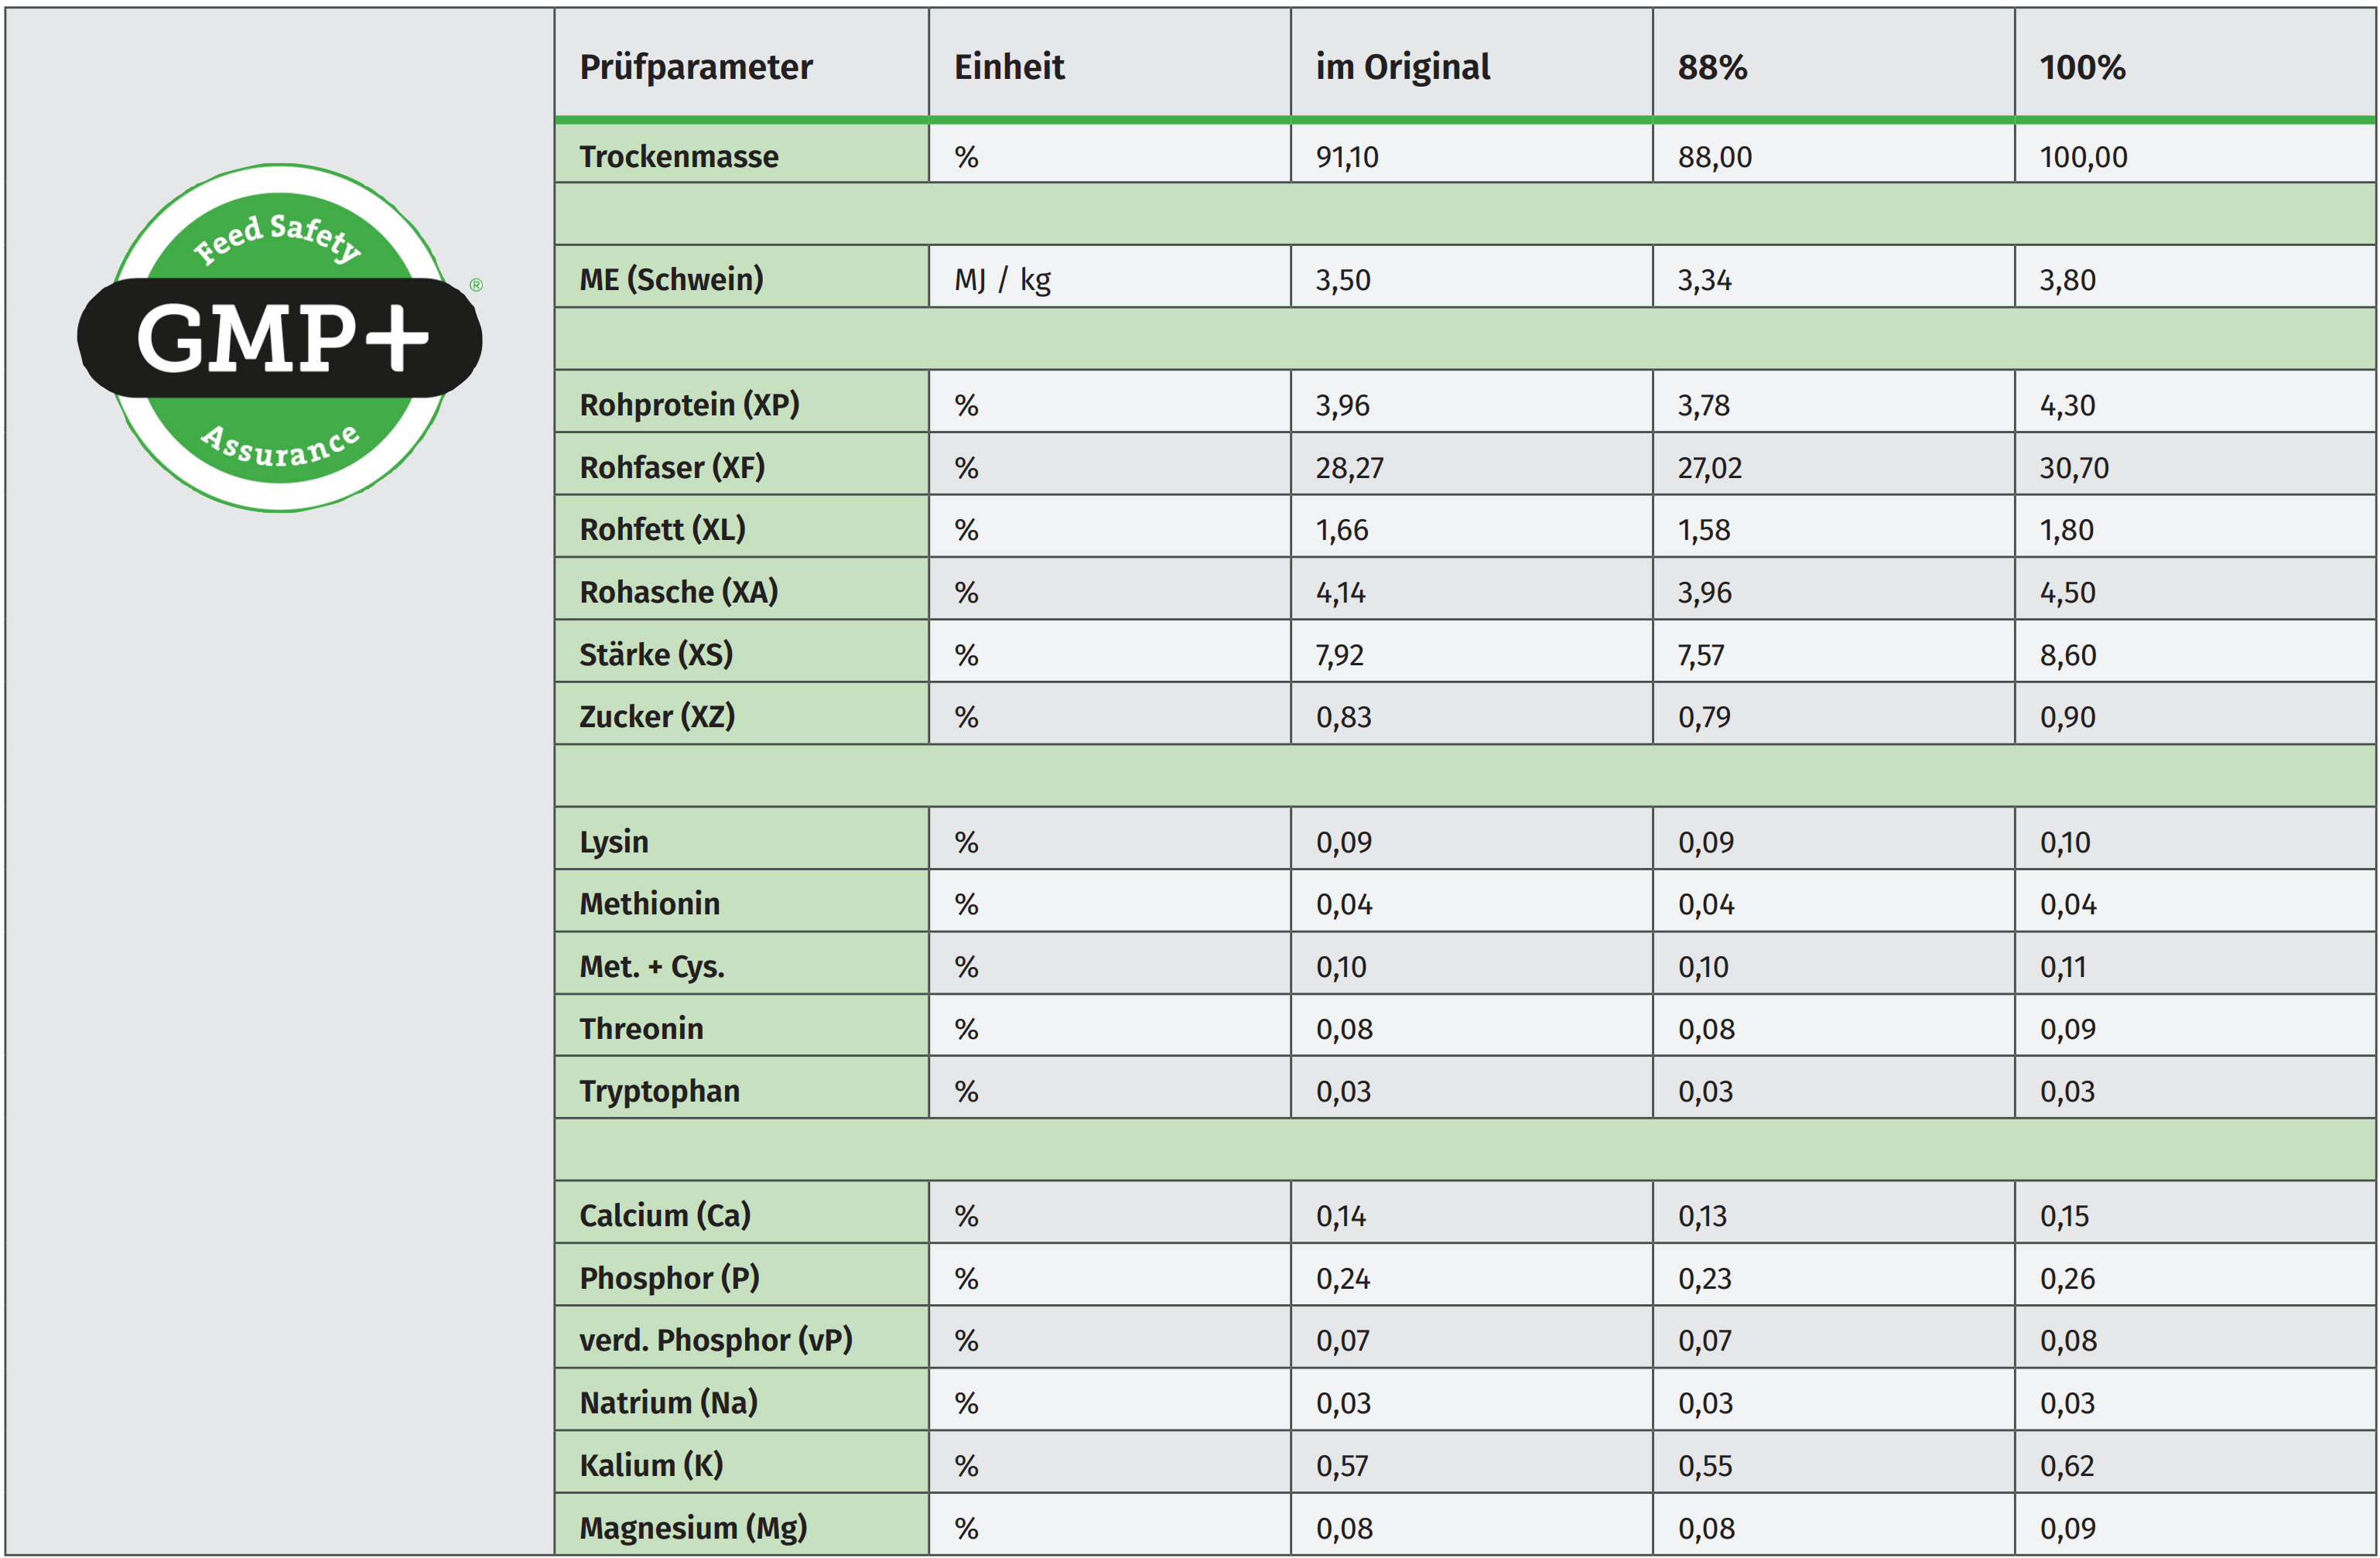Click the Calcium (Ca) row label
Image resolution: width=2380 pixels, height=1558 pixels.
point(665,1216)
